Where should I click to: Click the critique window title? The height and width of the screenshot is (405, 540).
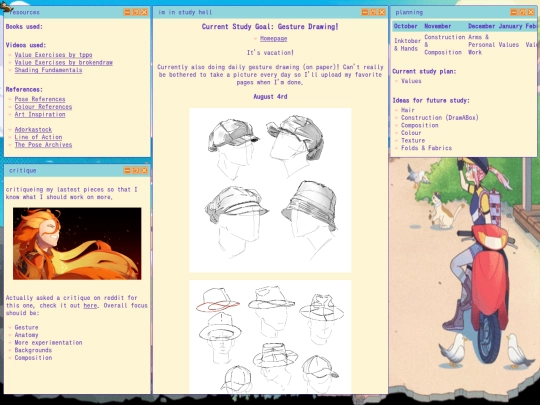[23, 170]
